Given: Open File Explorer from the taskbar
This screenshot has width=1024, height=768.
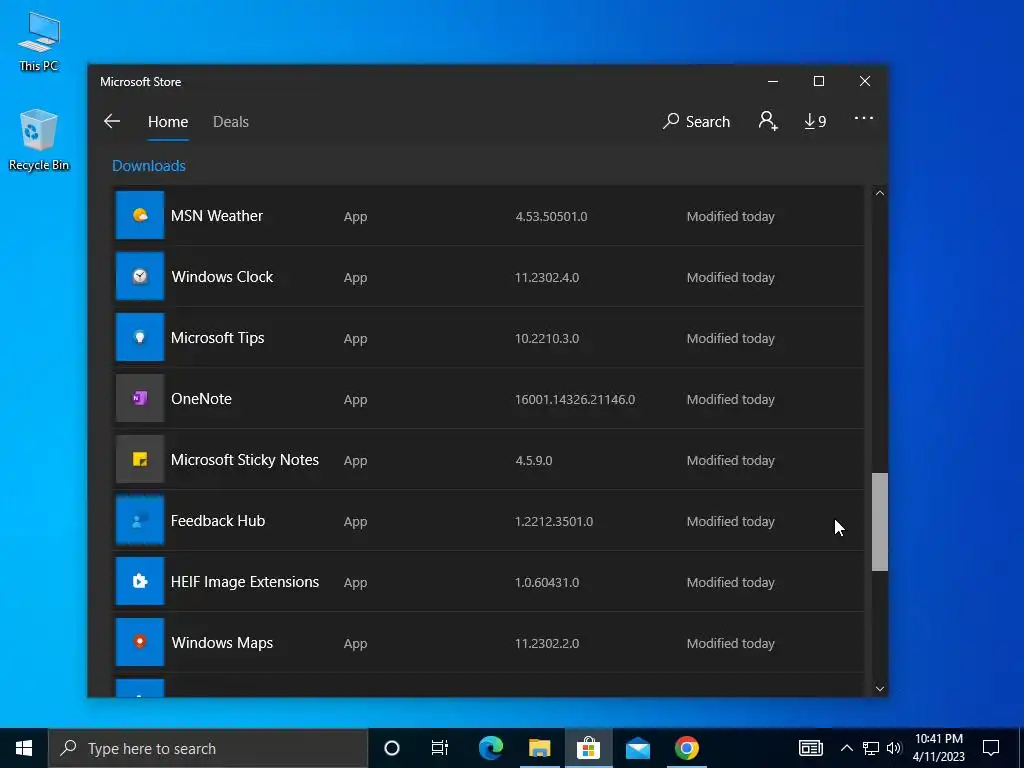Looking at the screenshot, I should (x=539, y=748).
